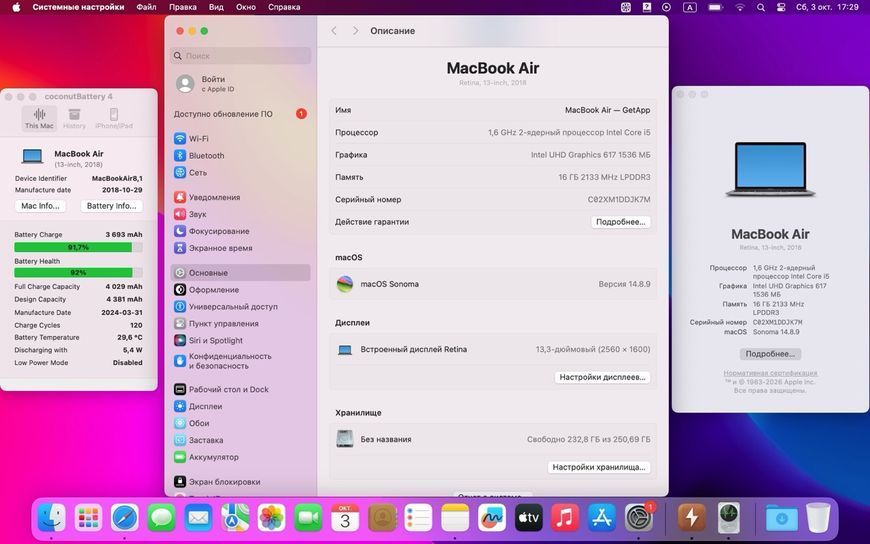Click Mac Info button in coconutBattery
870x544 pixels.
40,206
